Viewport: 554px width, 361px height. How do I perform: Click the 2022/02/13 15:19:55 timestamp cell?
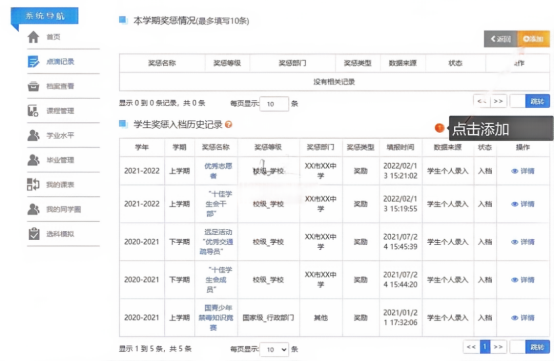[x=400, y=204]
